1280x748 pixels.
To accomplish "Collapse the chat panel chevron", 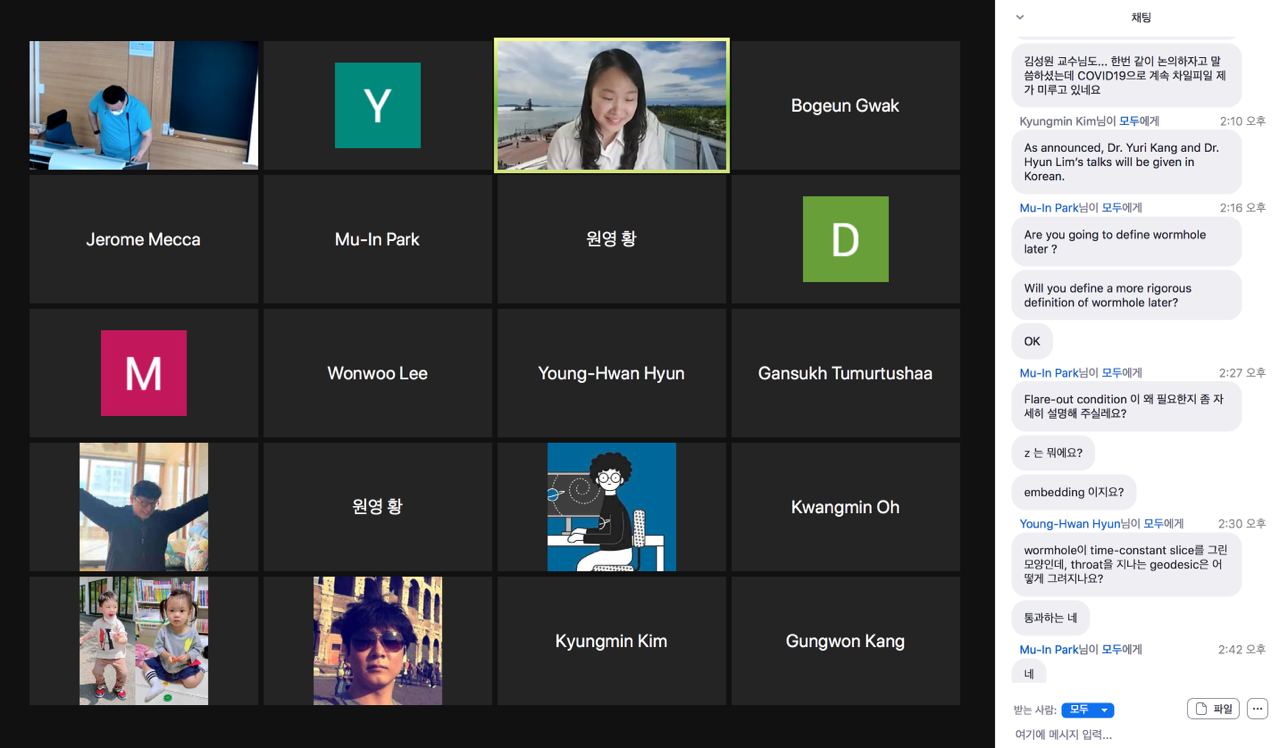I will tap(1019, 17).
